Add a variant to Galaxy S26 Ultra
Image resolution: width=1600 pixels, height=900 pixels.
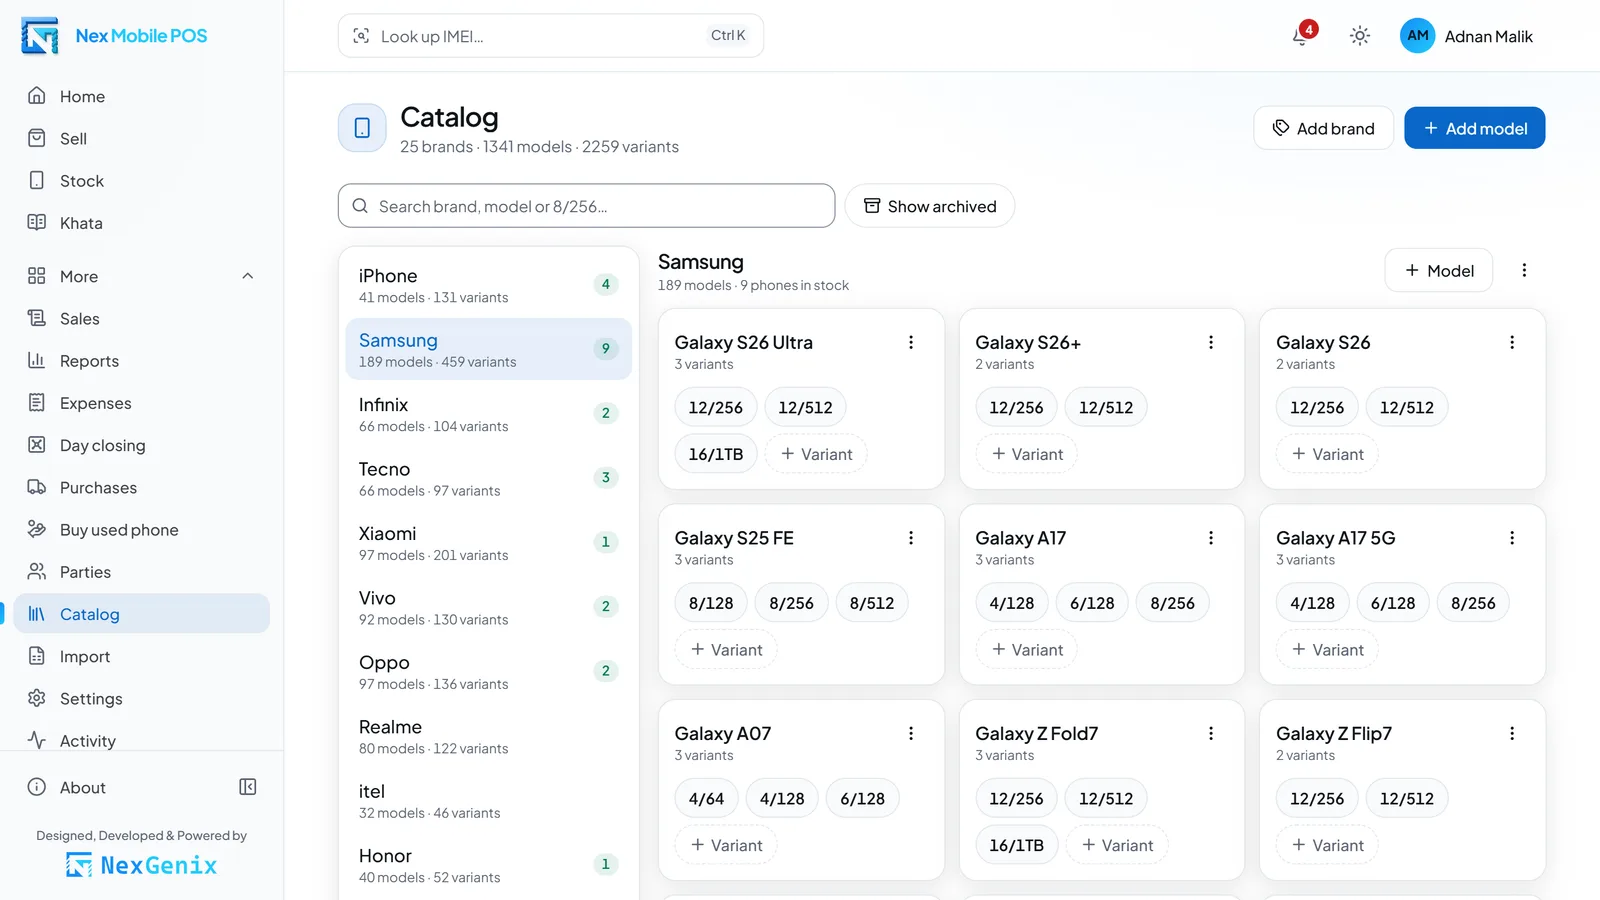coord(816,454)
